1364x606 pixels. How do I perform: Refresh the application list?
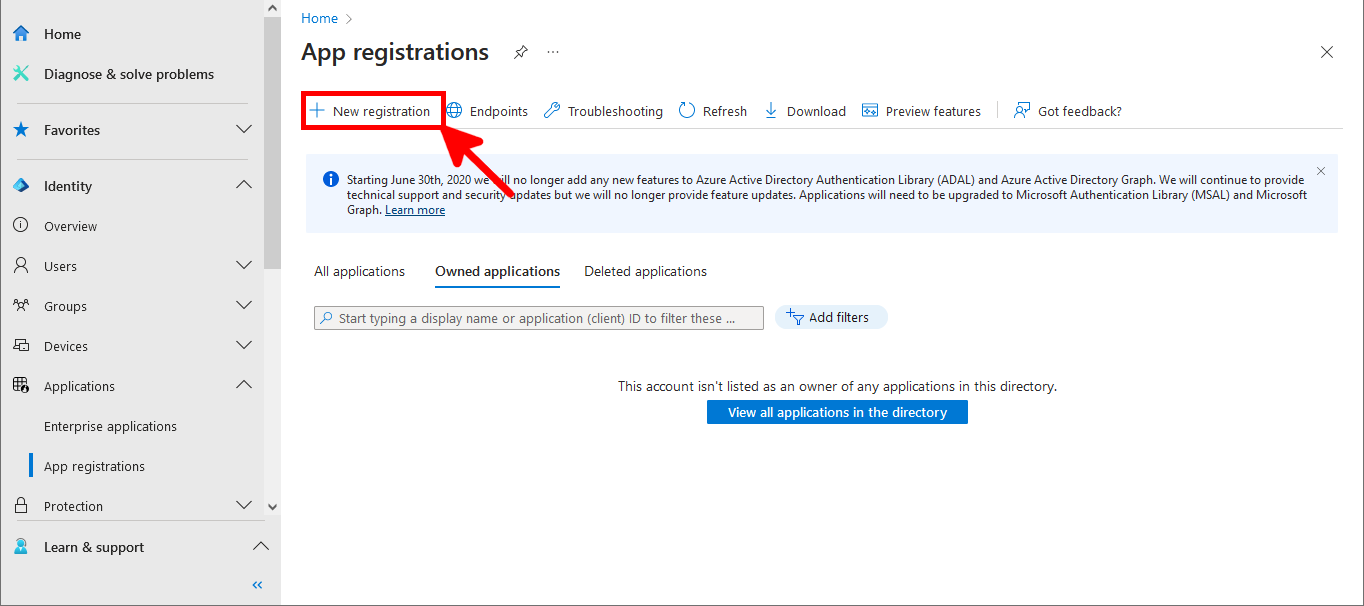point(712,110)
